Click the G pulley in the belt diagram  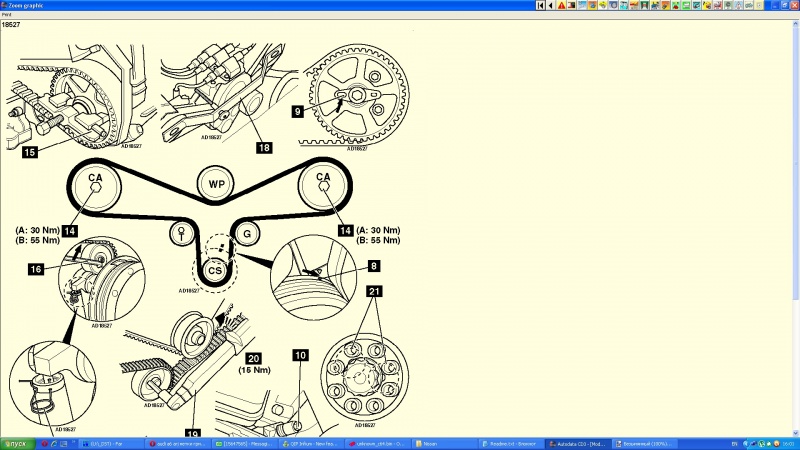point(245,234)
